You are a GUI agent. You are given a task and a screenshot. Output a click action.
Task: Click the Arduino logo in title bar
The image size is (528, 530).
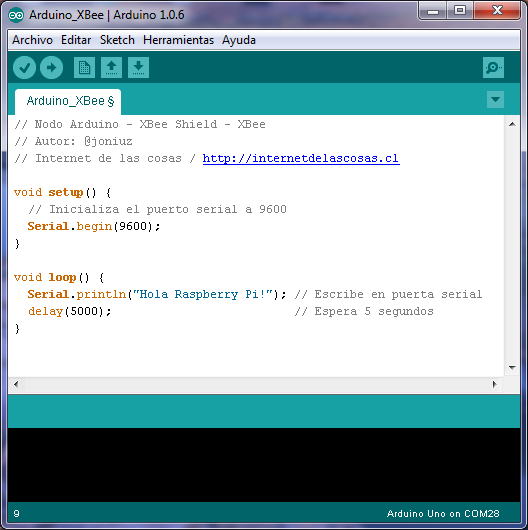click(x=16, y=15)
